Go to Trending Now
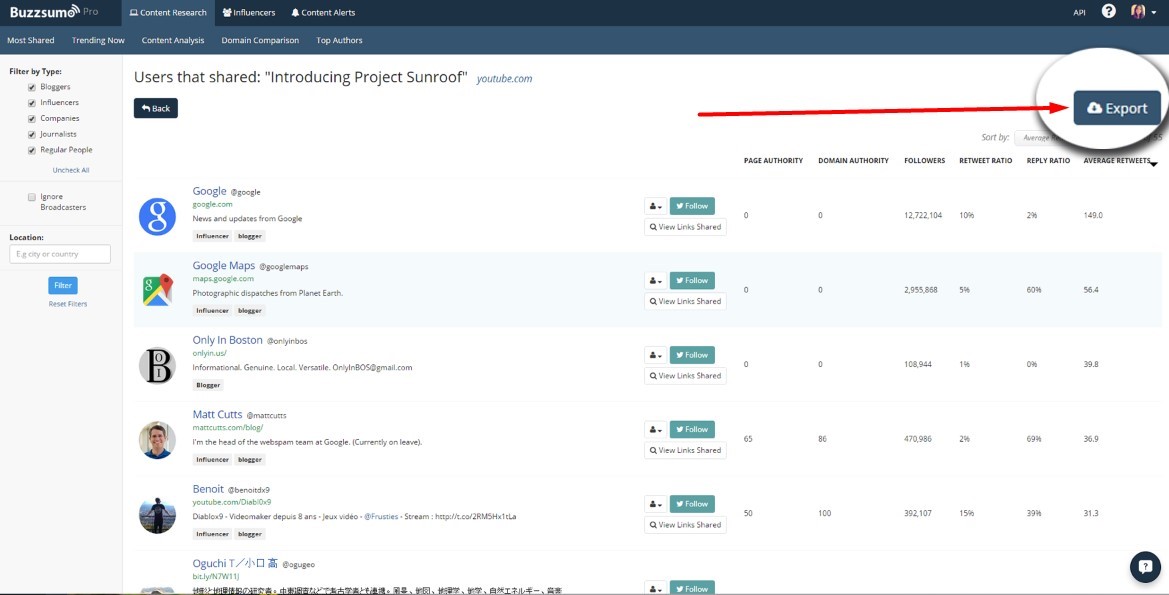Viewport: 1169px width, 595px height. 98,40
